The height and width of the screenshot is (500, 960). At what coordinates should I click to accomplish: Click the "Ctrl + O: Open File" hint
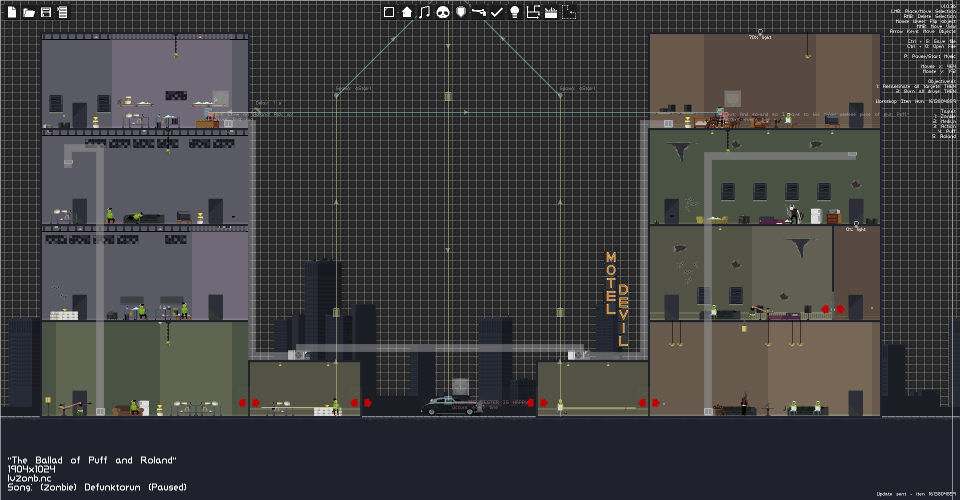(932, 47)
